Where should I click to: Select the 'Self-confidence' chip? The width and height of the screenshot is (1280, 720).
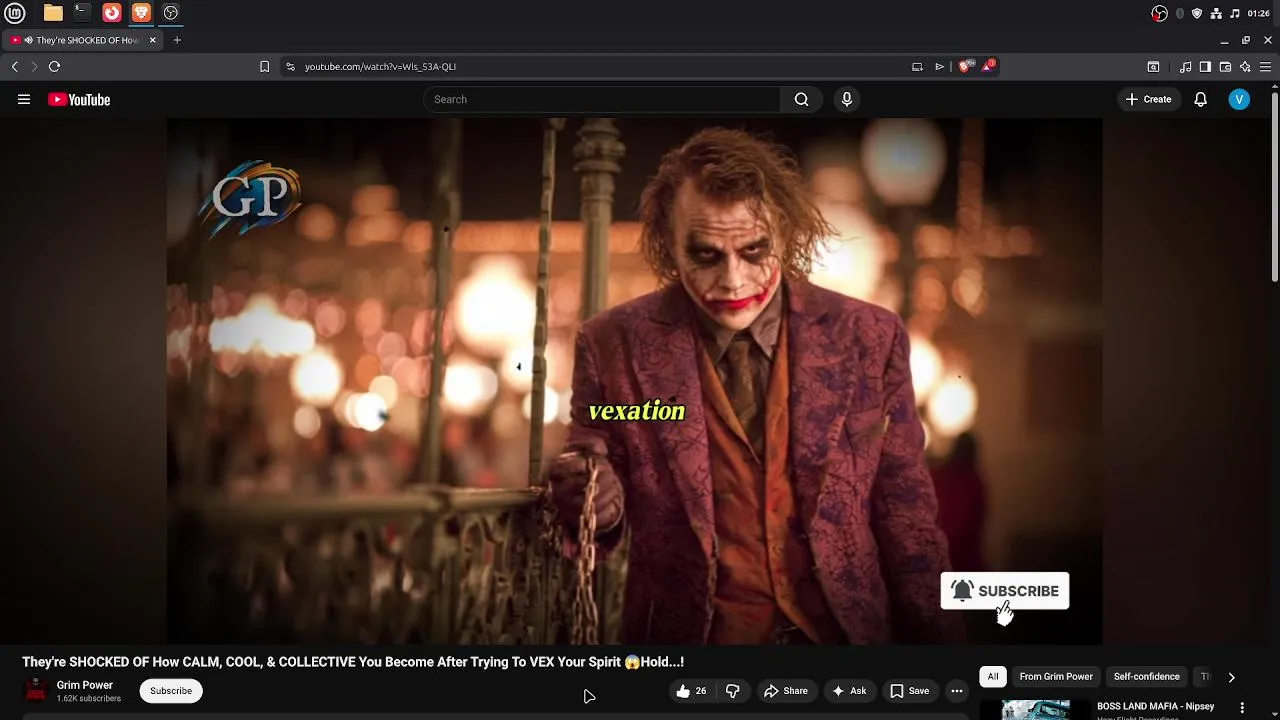1147,677
